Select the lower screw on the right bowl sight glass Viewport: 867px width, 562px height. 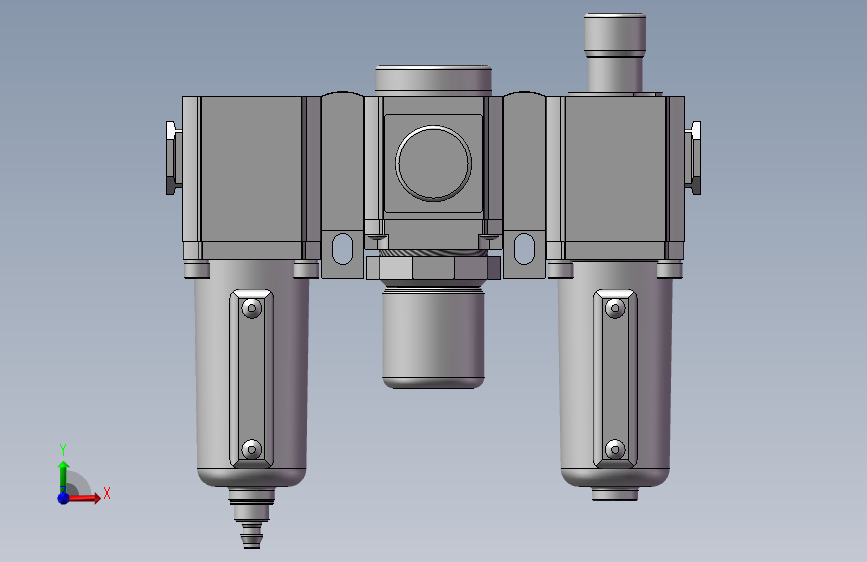tap(615, 449)
